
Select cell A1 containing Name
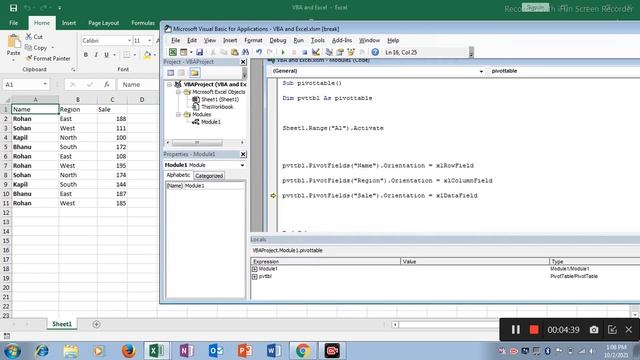pos(35,109)
